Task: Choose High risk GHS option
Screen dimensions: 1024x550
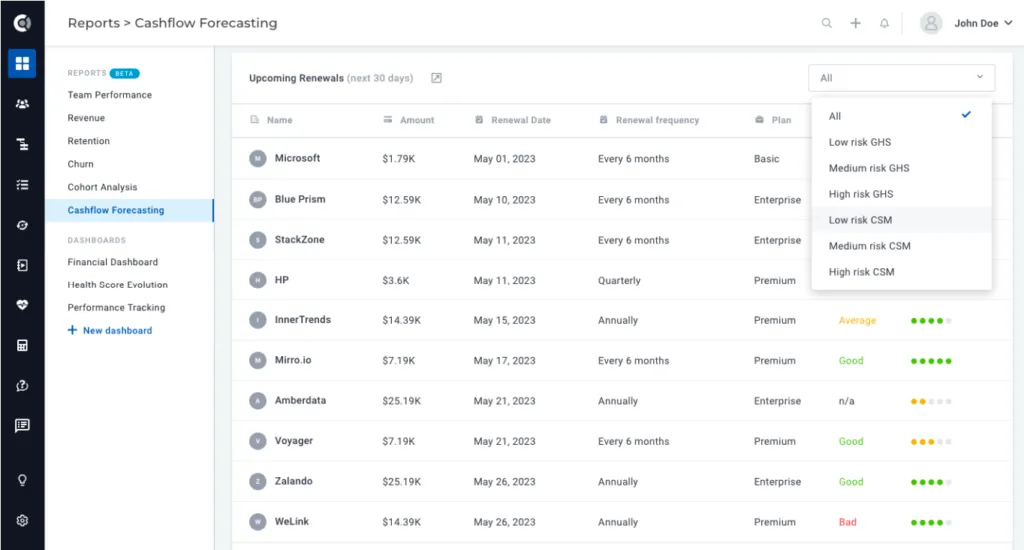Action: tap(901, 194)
